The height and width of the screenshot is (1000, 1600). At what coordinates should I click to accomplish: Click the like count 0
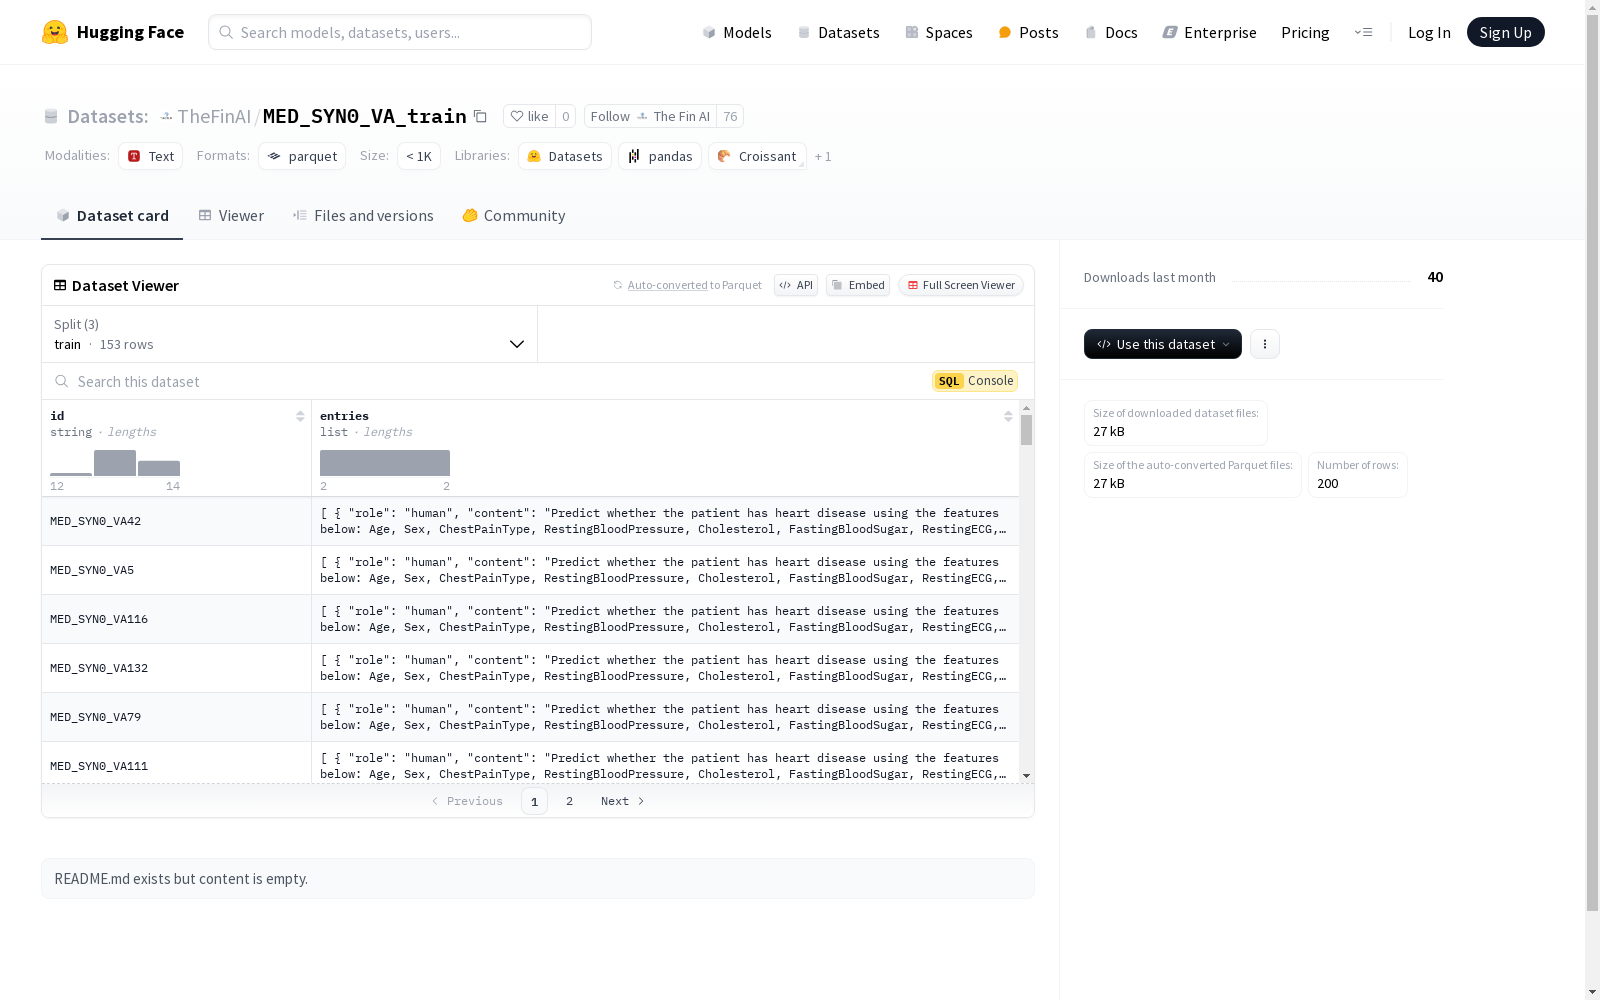pyautogui.click(x=566, y=116)
